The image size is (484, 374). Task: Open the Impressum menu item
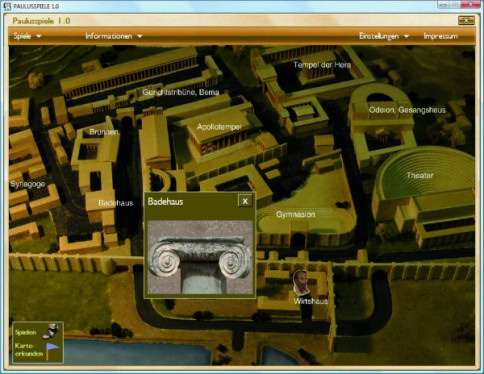click(440, 36)
